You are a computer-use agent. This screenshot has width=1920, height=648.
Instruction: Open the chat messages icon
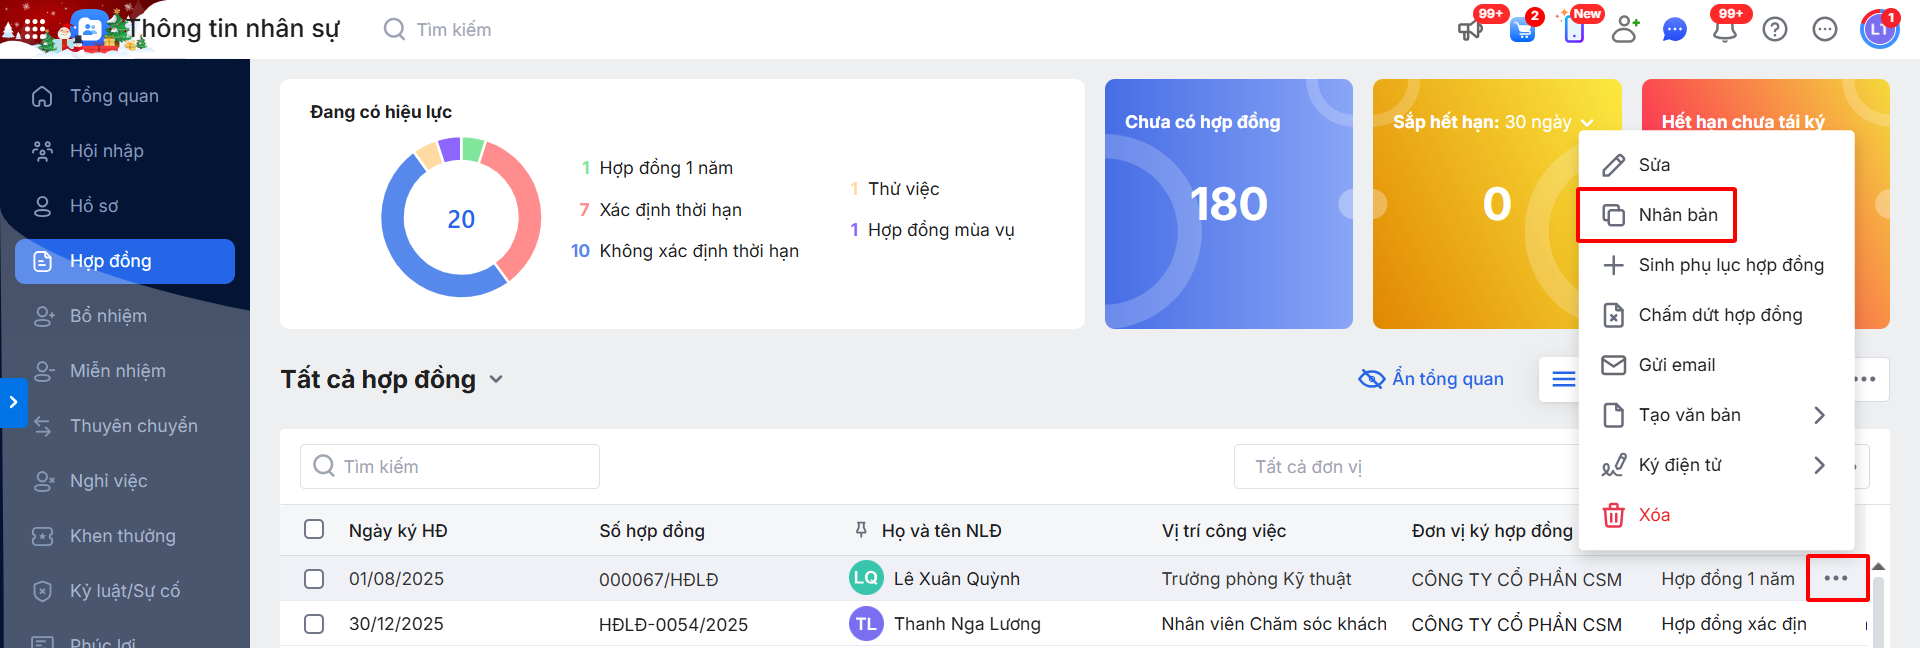[x=1674, y=30]
